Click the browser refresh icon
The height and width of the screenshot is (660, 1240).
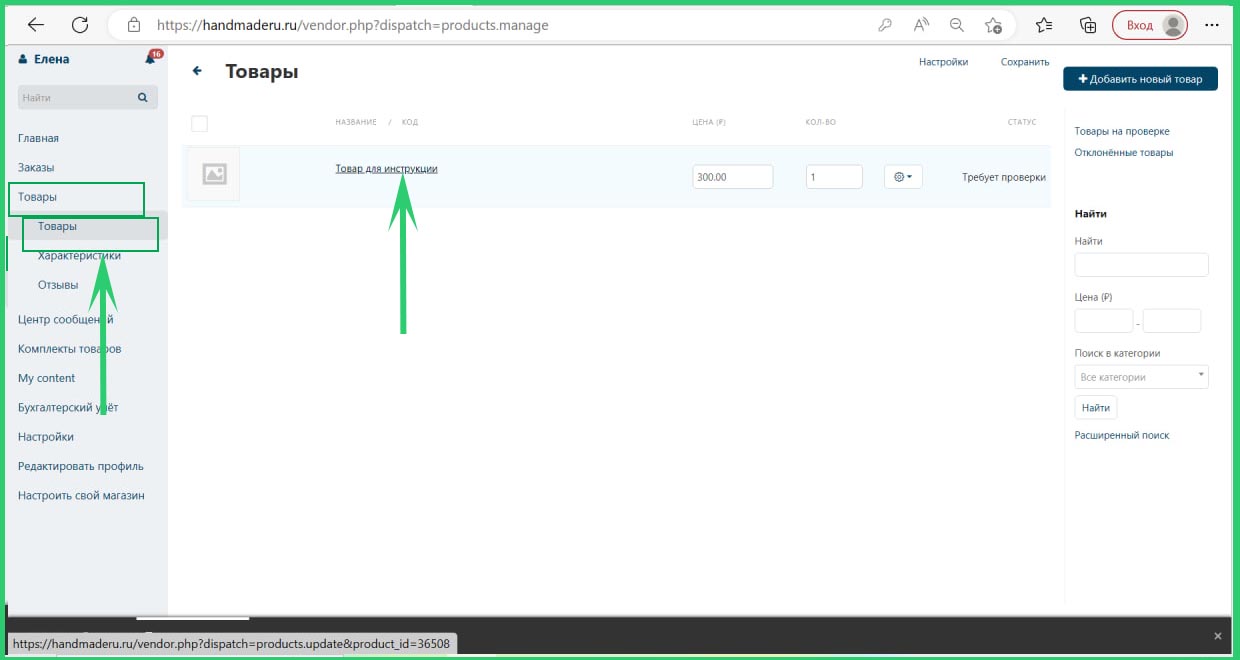click(x=80, y=25)
